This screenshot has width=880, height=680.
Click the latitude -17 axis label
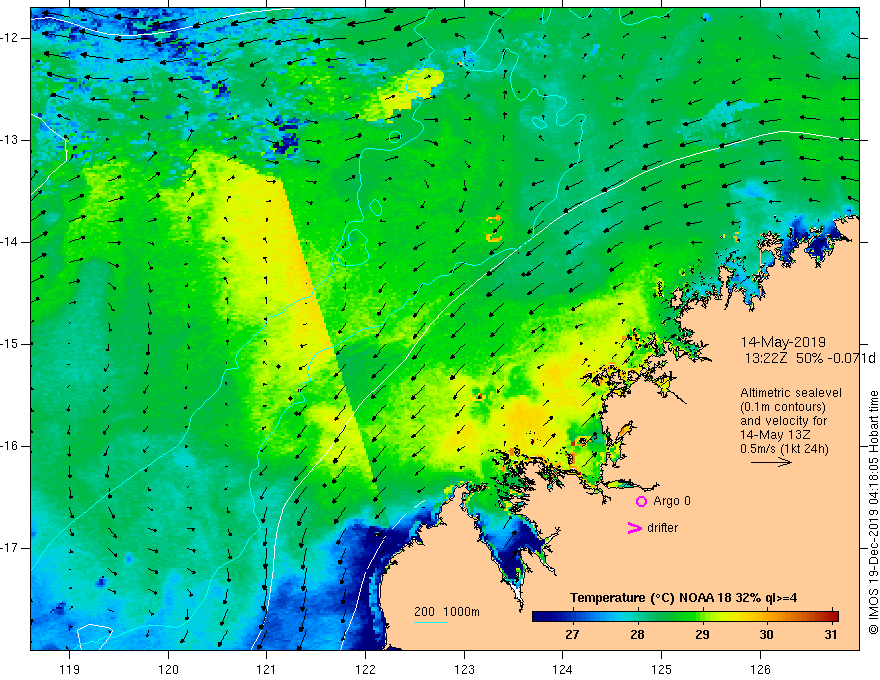point(11,548)
